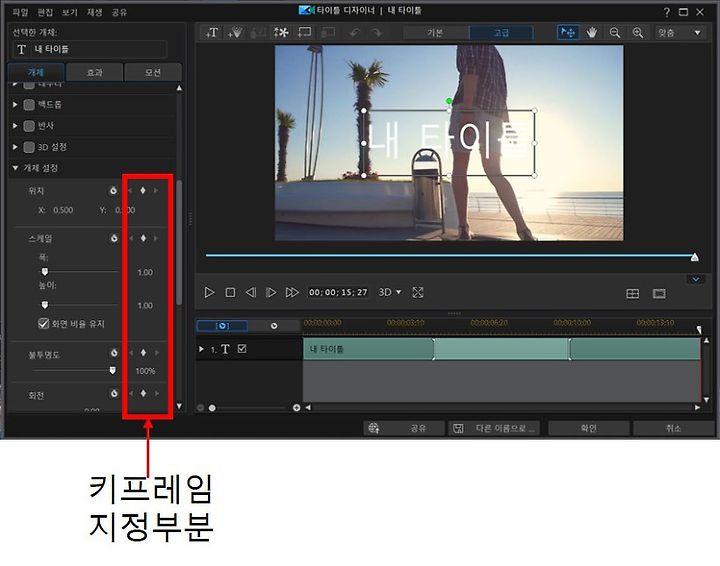Screen dimensions: 720x566
Task: Open the 파일 menu
Action: tap(20, 12)
